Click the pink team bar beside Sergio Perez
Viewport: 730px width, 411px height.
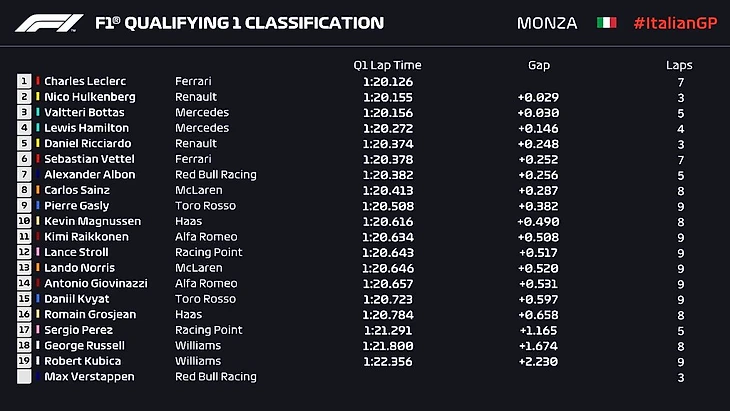[38, 330]
